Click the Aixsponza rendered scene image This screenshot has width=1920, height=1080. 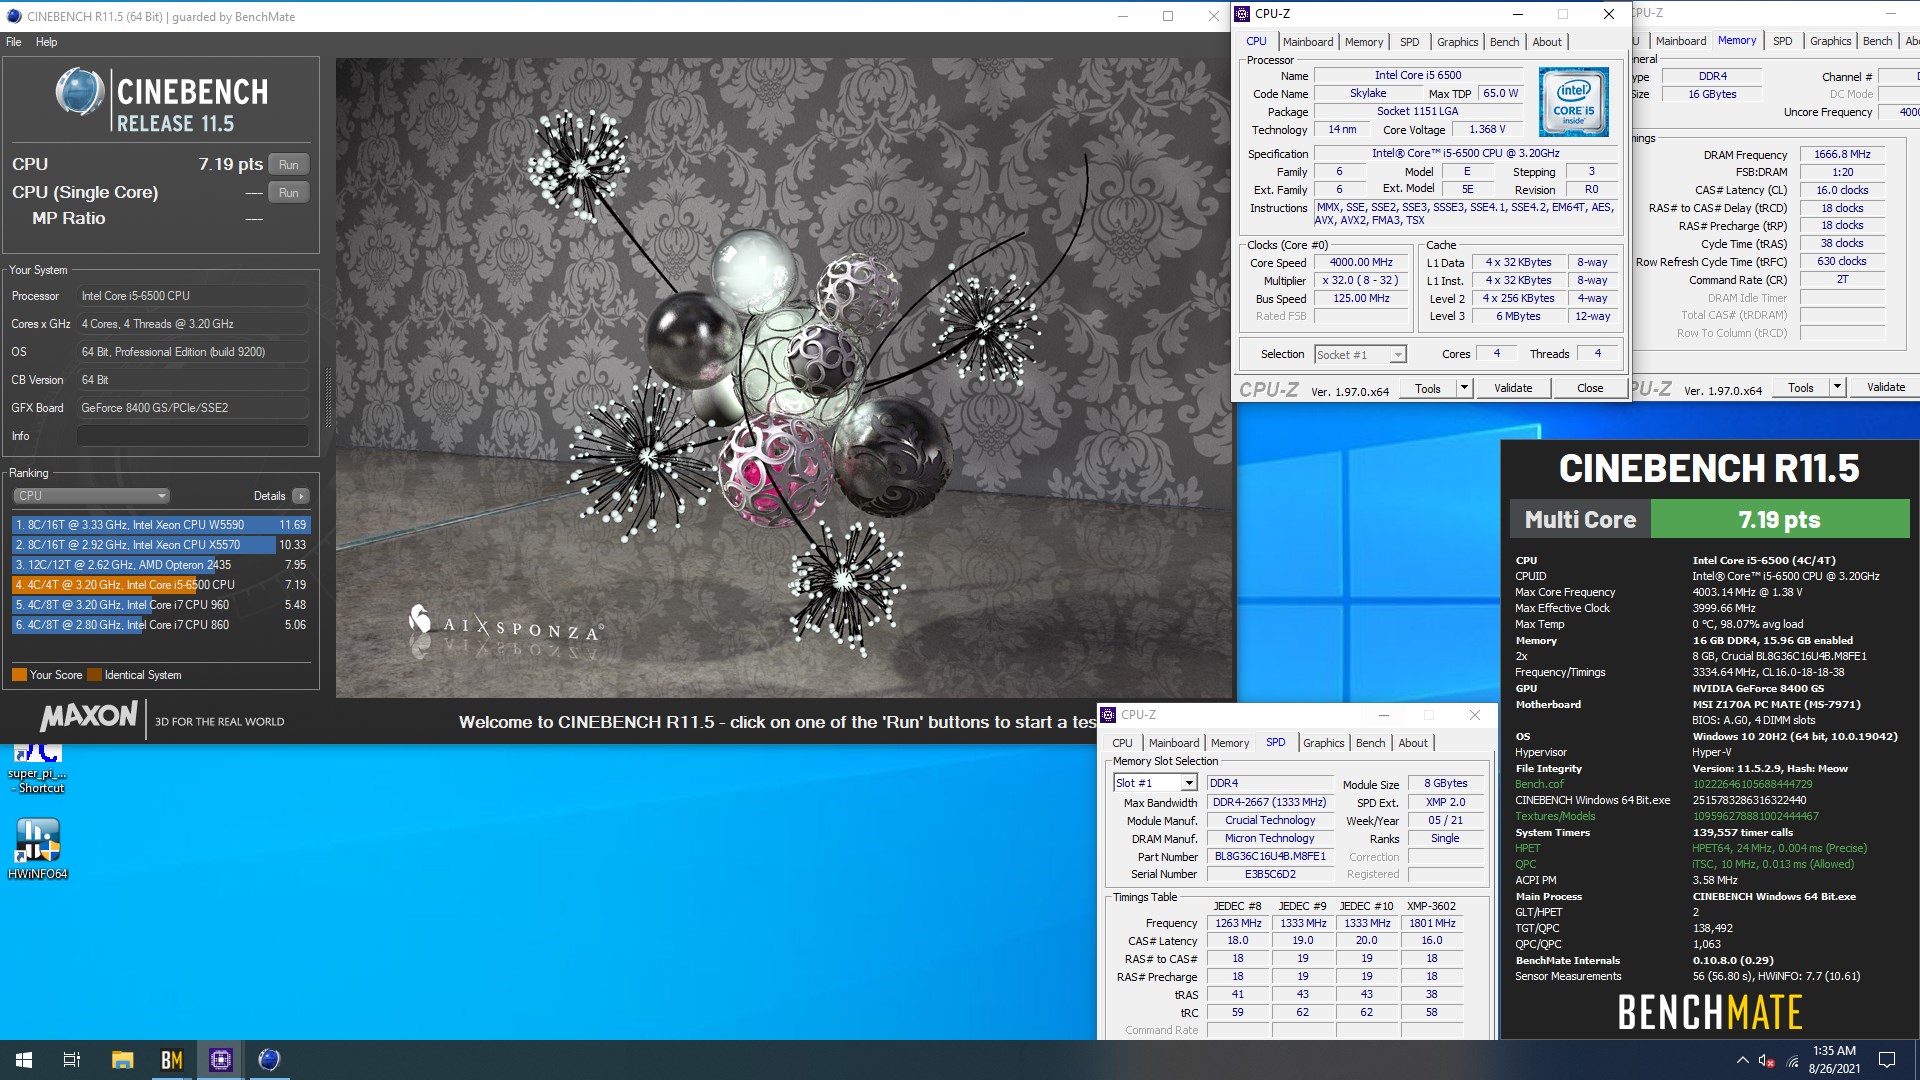[x=785, y=378]
